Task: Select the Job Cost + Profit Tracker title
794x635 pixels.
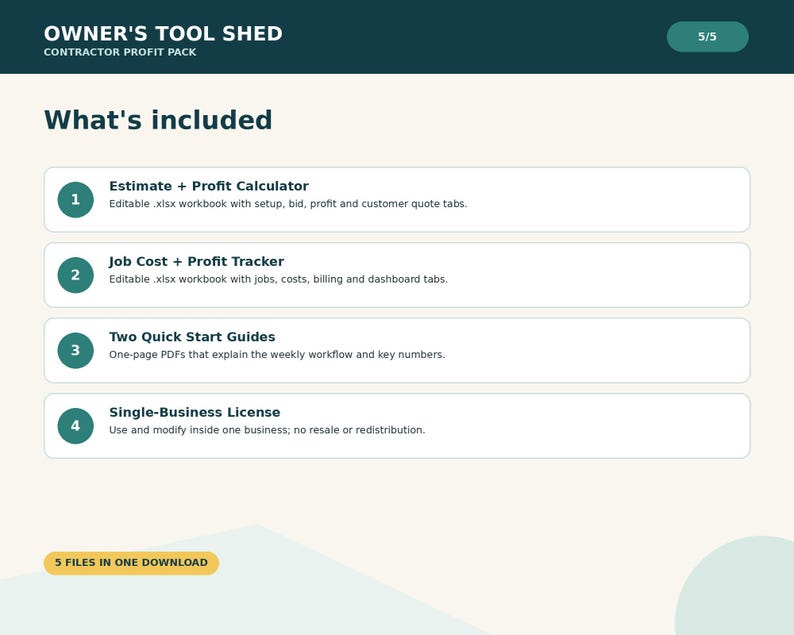Action: tap(196, 261)
